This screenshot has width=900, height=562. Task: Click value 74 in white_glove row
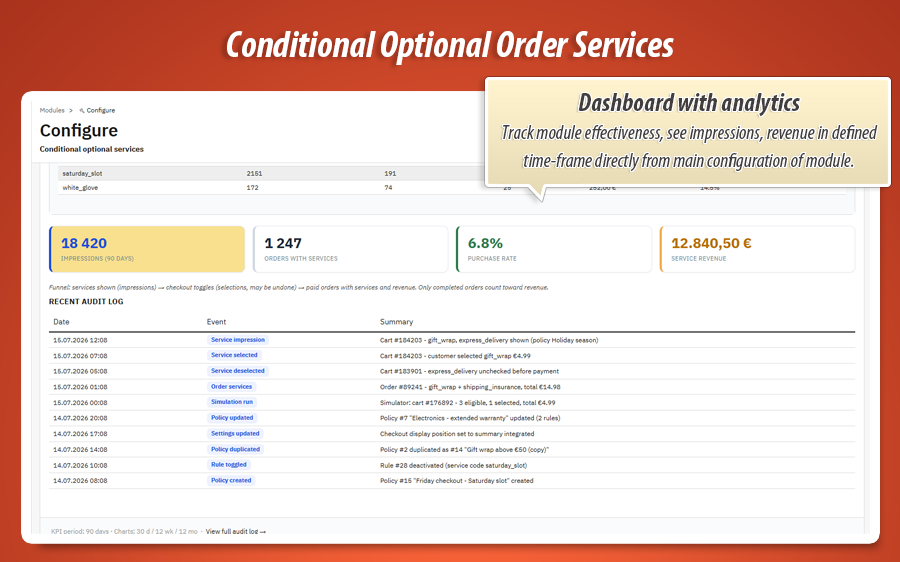(389, 188)
